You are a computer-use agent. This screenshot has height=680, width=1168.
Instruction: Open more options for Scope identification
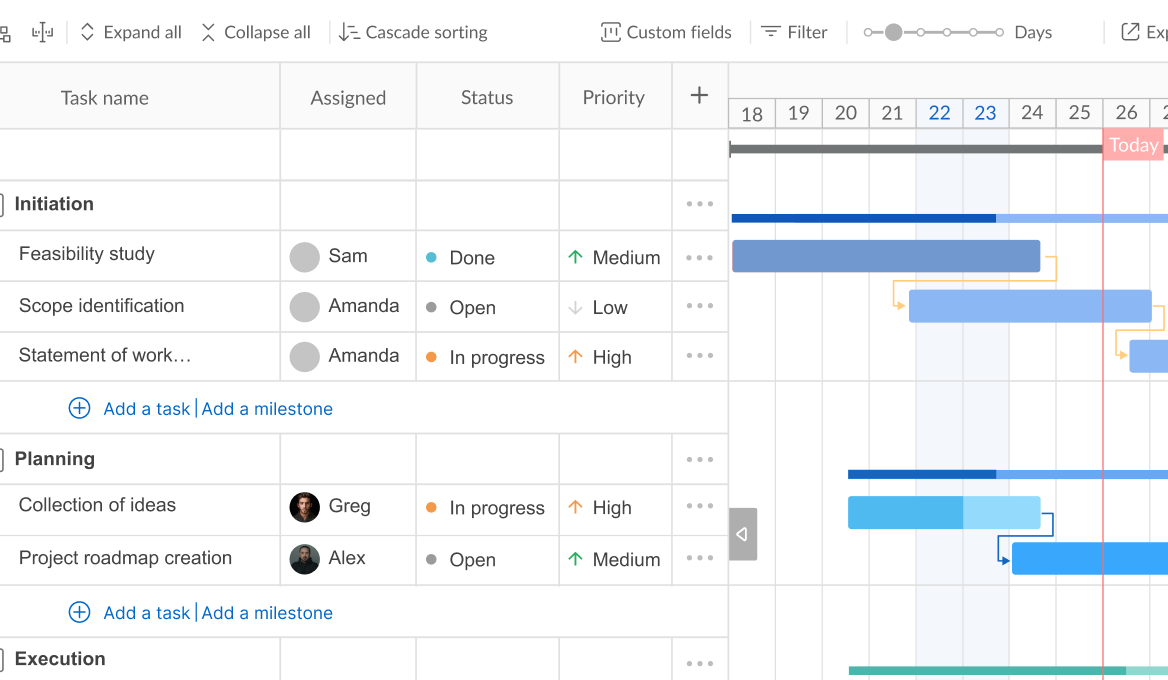pos(699,306)
